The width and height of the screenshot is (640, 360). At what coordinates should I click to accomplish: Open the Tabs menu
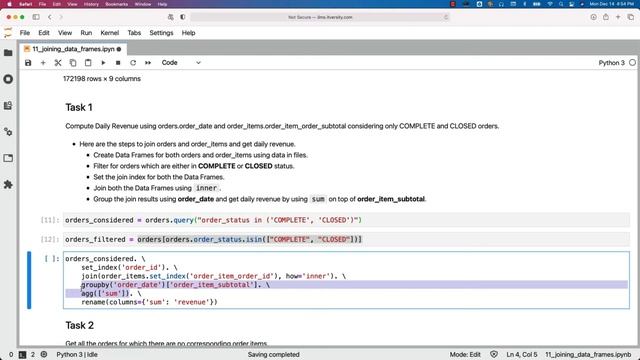click(x=134, y=33)
